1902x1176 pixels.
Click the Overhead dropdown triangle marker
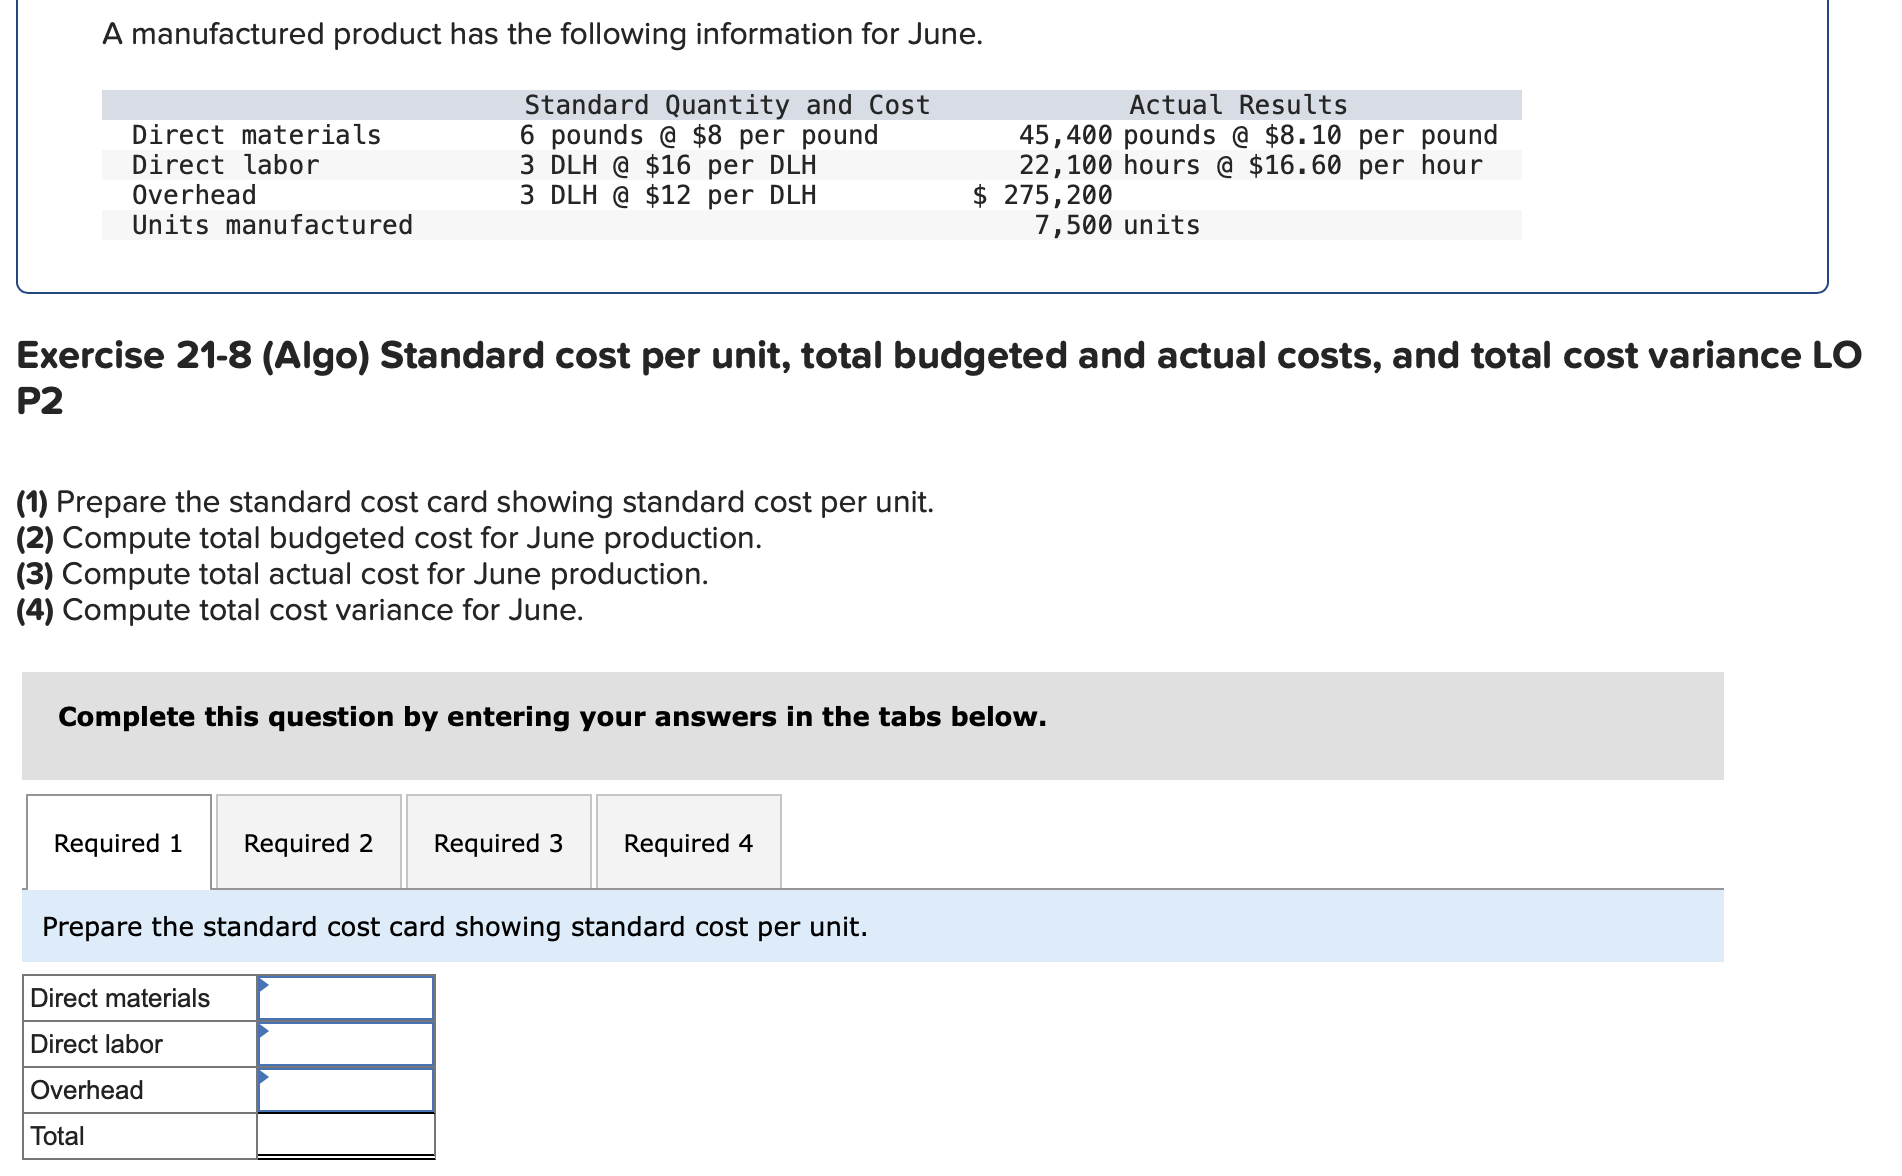(263, 1077)
